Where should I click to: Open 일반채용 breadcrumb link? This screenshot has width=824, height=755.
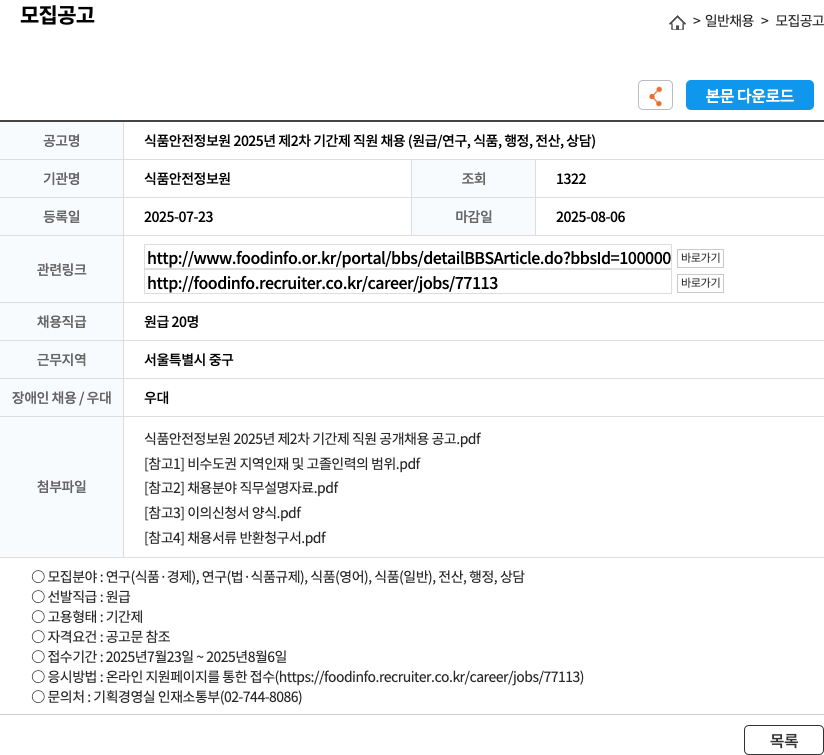coord(729,21)
